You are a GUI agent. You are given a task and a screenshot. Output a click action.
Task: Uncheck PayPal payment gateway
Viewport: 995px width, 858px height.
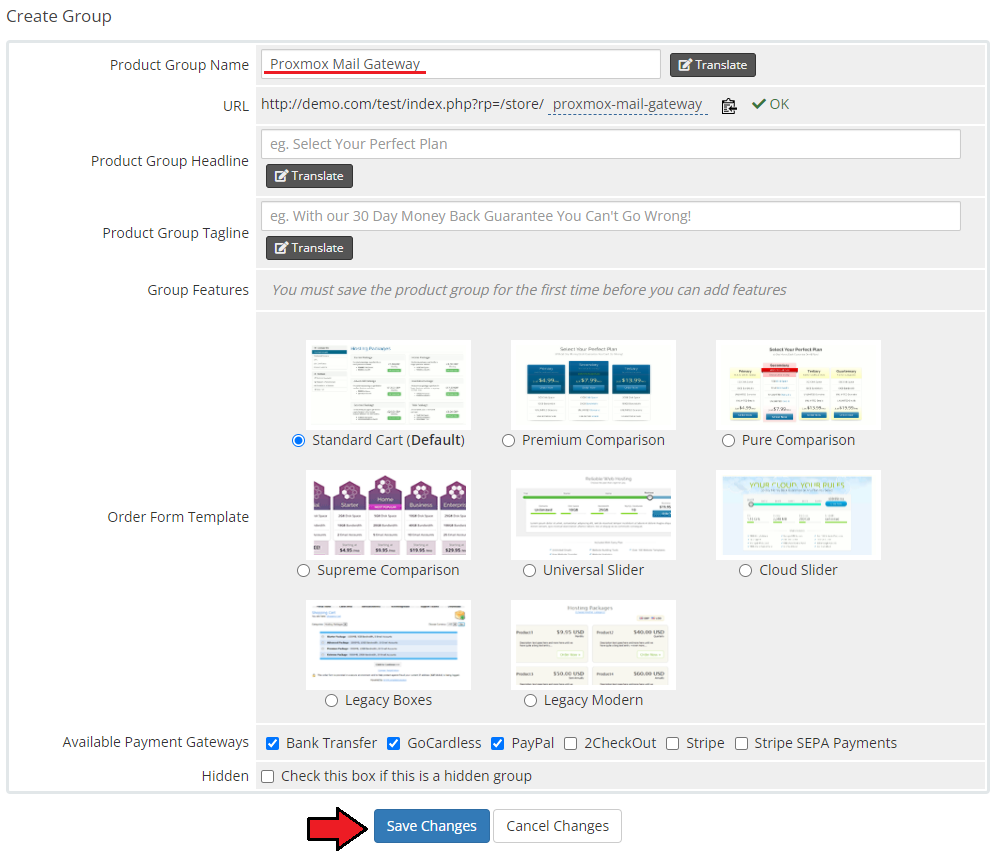(498, 743)
